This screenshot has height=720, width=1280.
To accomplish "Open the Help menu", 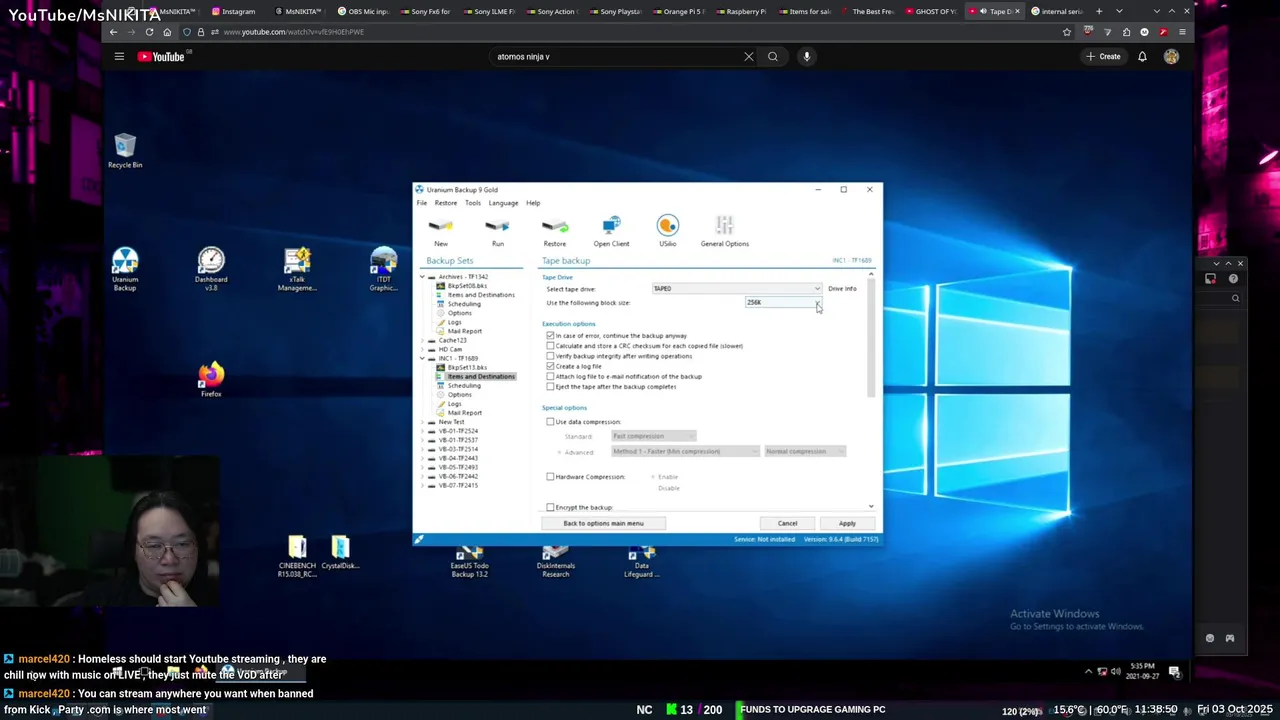I will [x=533, y=203].
